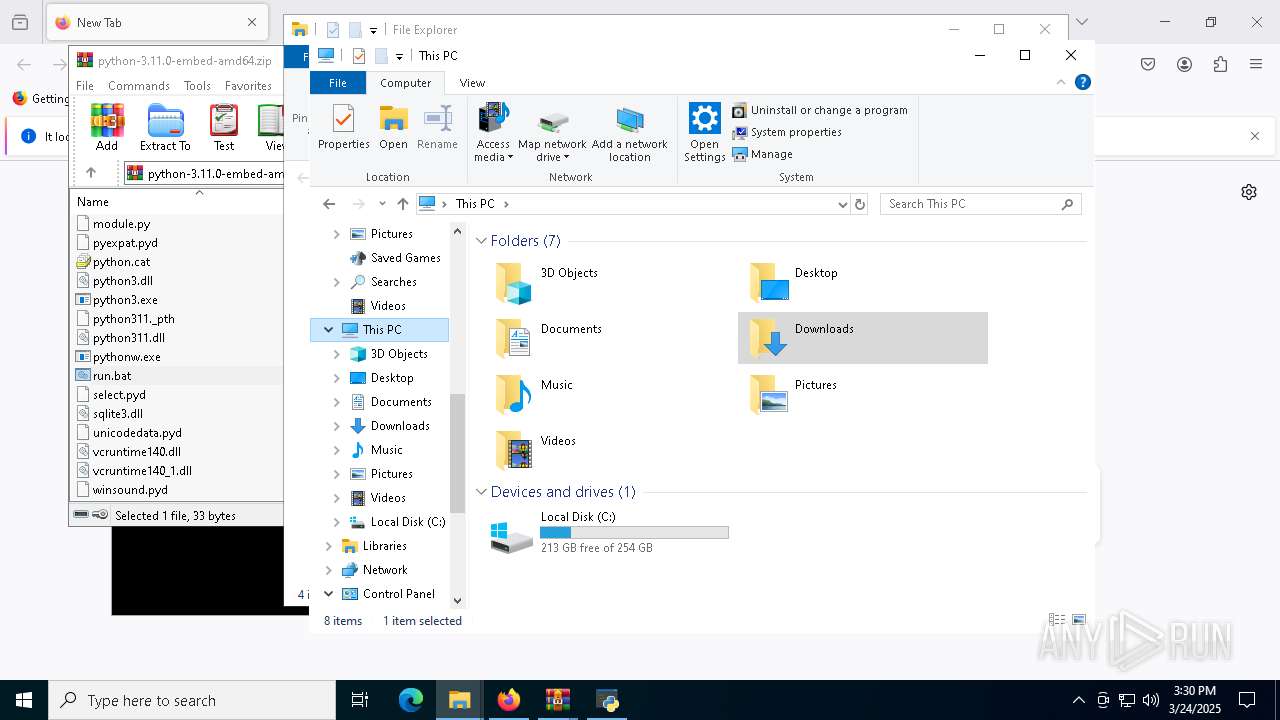
Task: Open Firefox from taskbar
Action: click(x=509, y=700)
